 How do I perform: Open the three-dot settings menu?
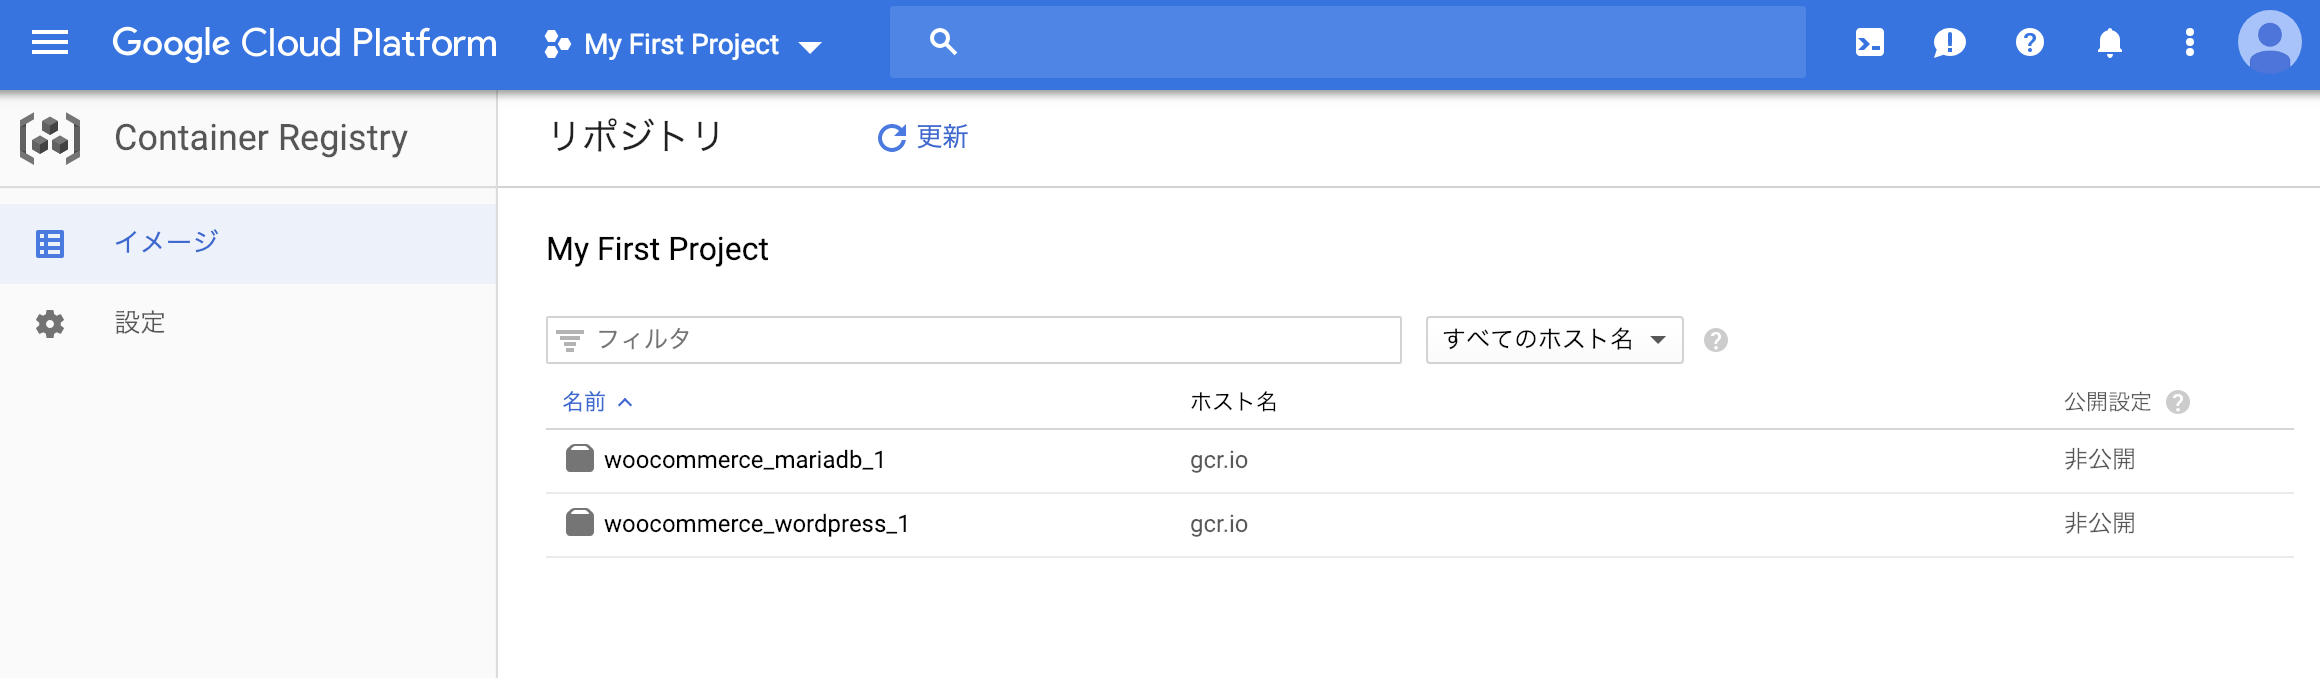[x=2189, y=43]
